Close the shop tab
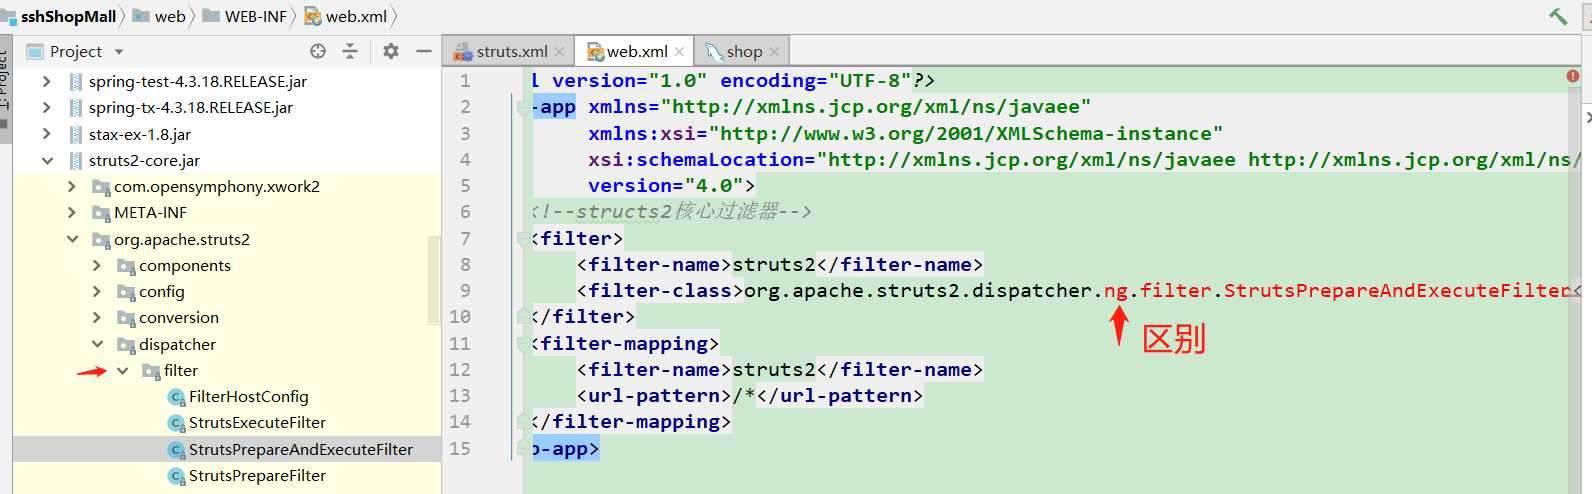This screenshot has height=494, width=1592. [x=775, y=52]
